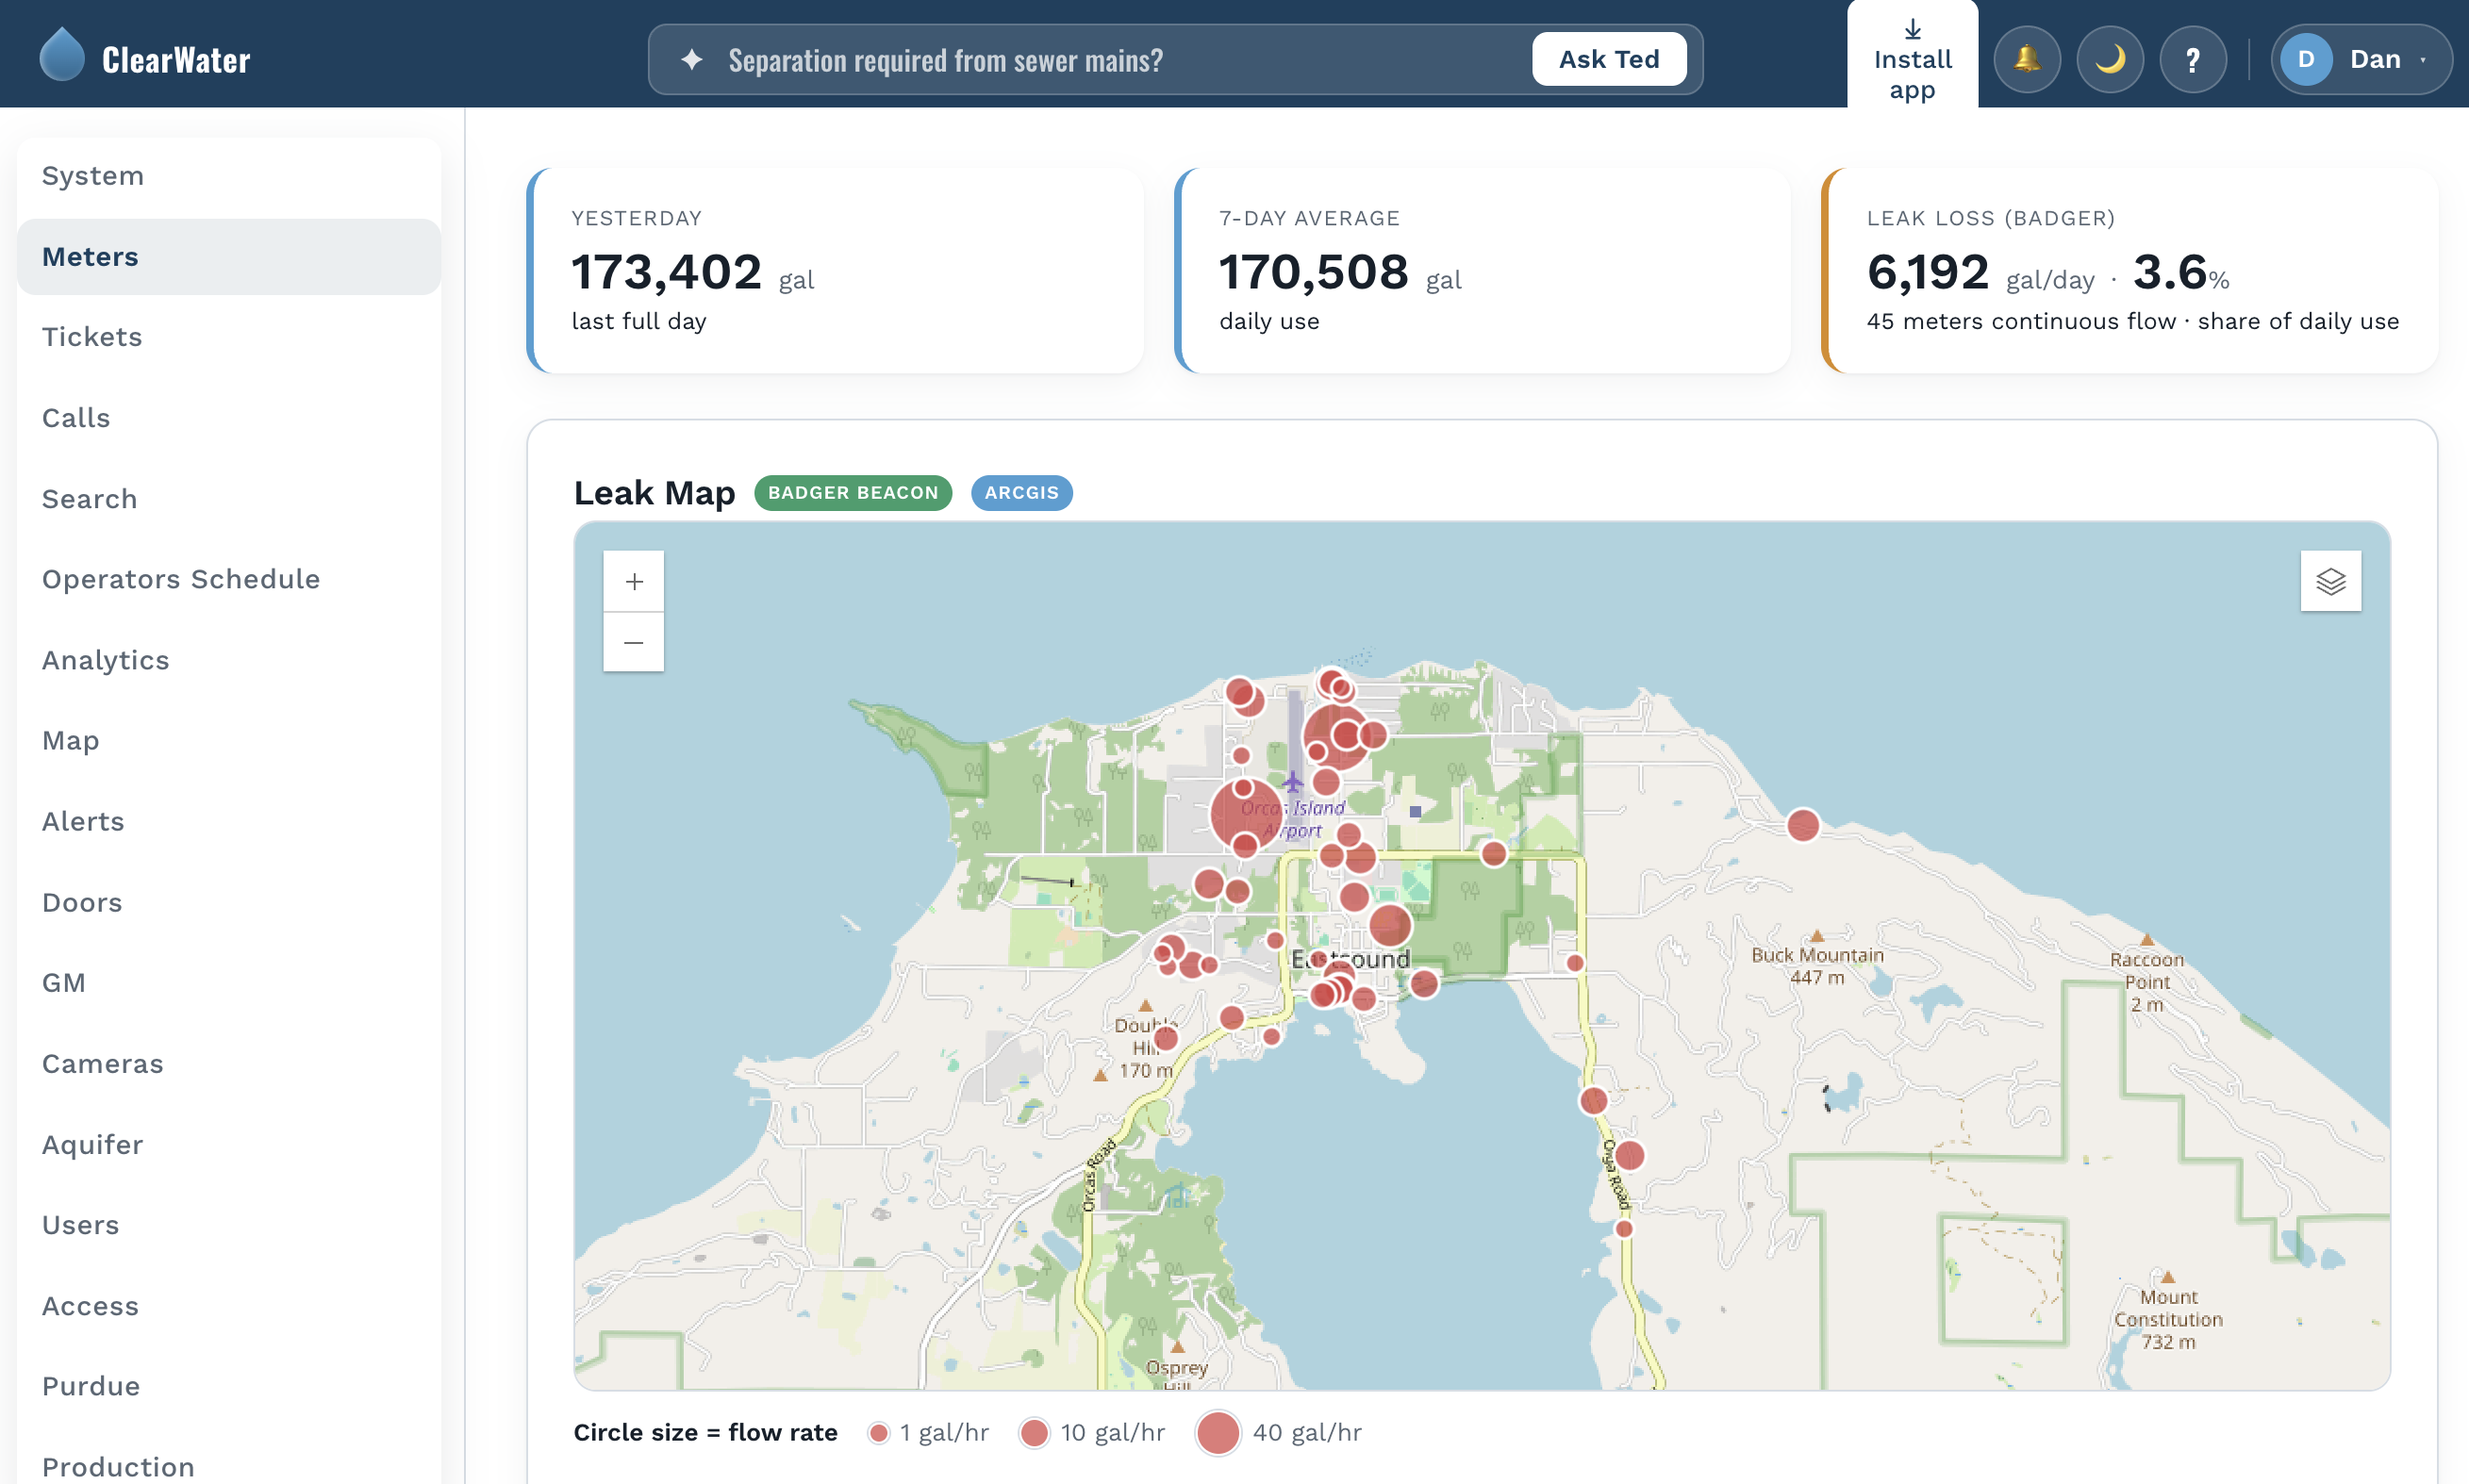Click the Leak Loss (Badger) card

click(2129, 271)
